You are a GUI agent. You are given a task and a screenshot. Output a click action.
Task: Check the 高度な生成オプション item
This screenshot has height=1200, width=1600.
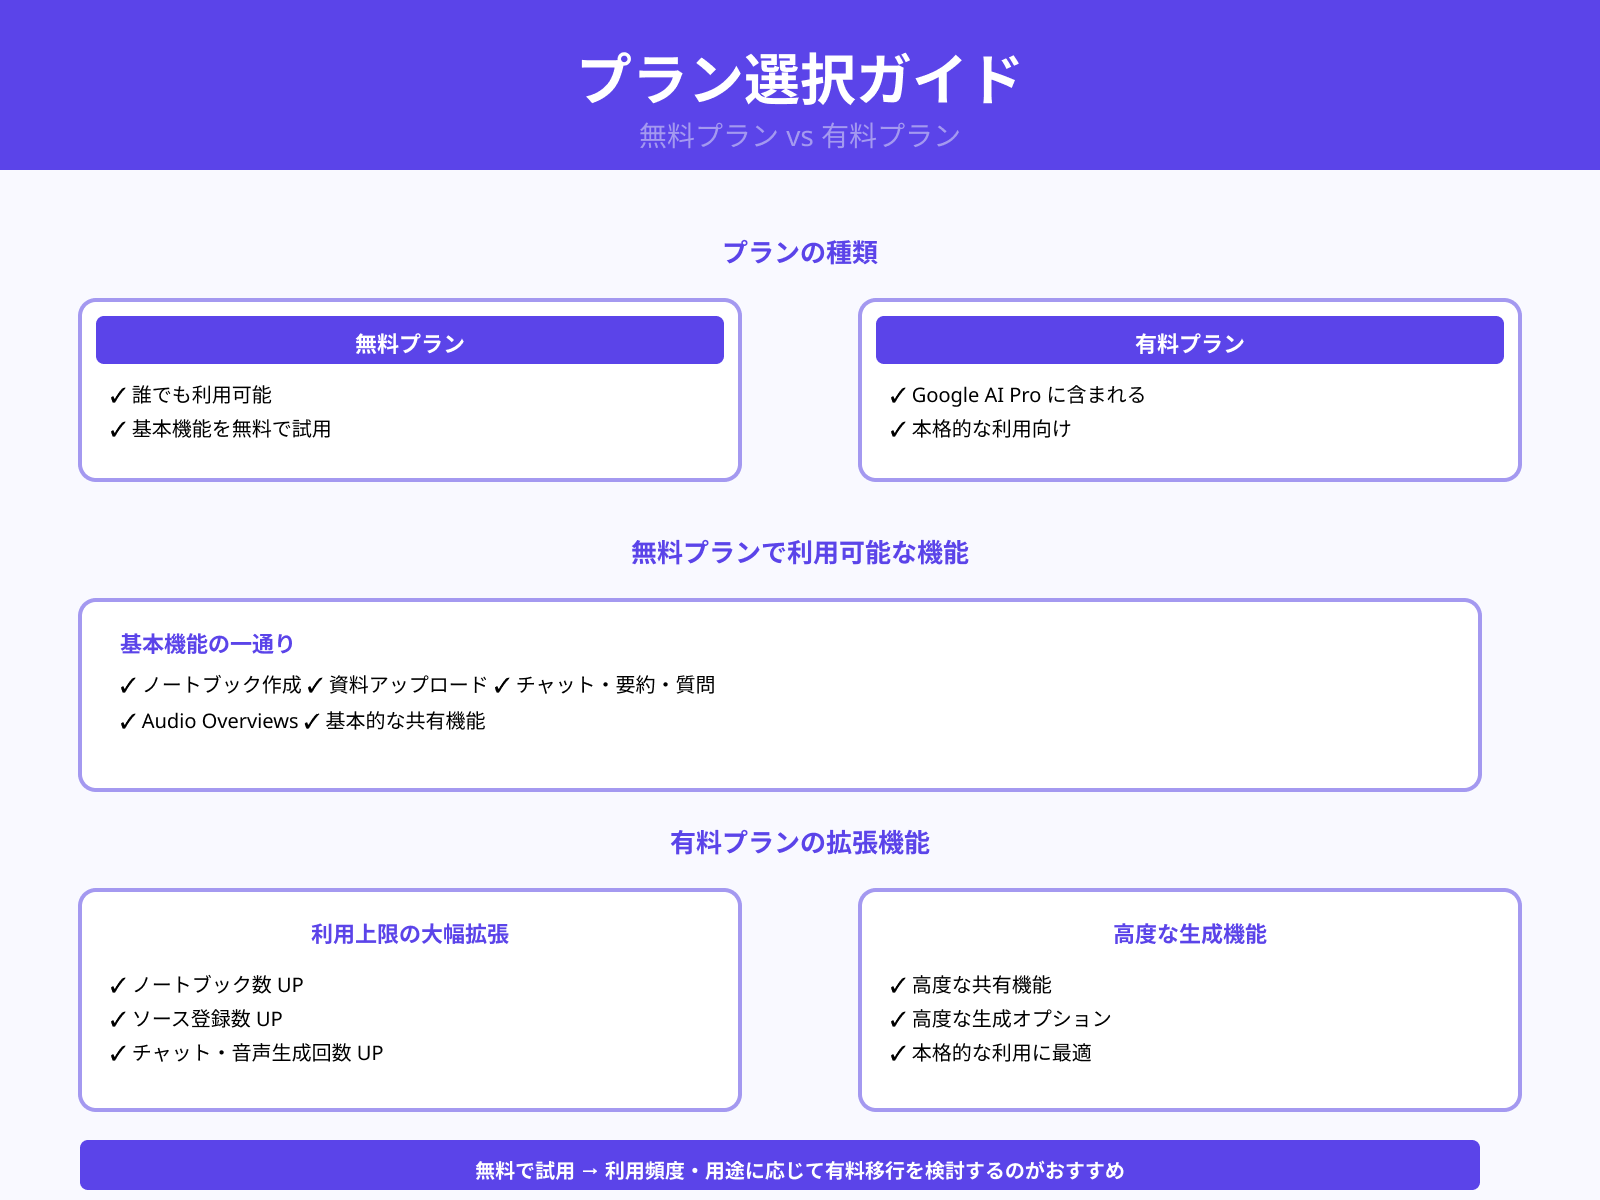(1009, 1019)
